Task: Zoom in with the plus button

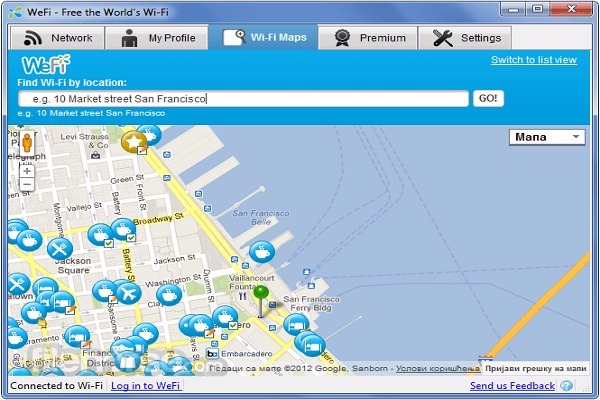Action: [27, 171]
